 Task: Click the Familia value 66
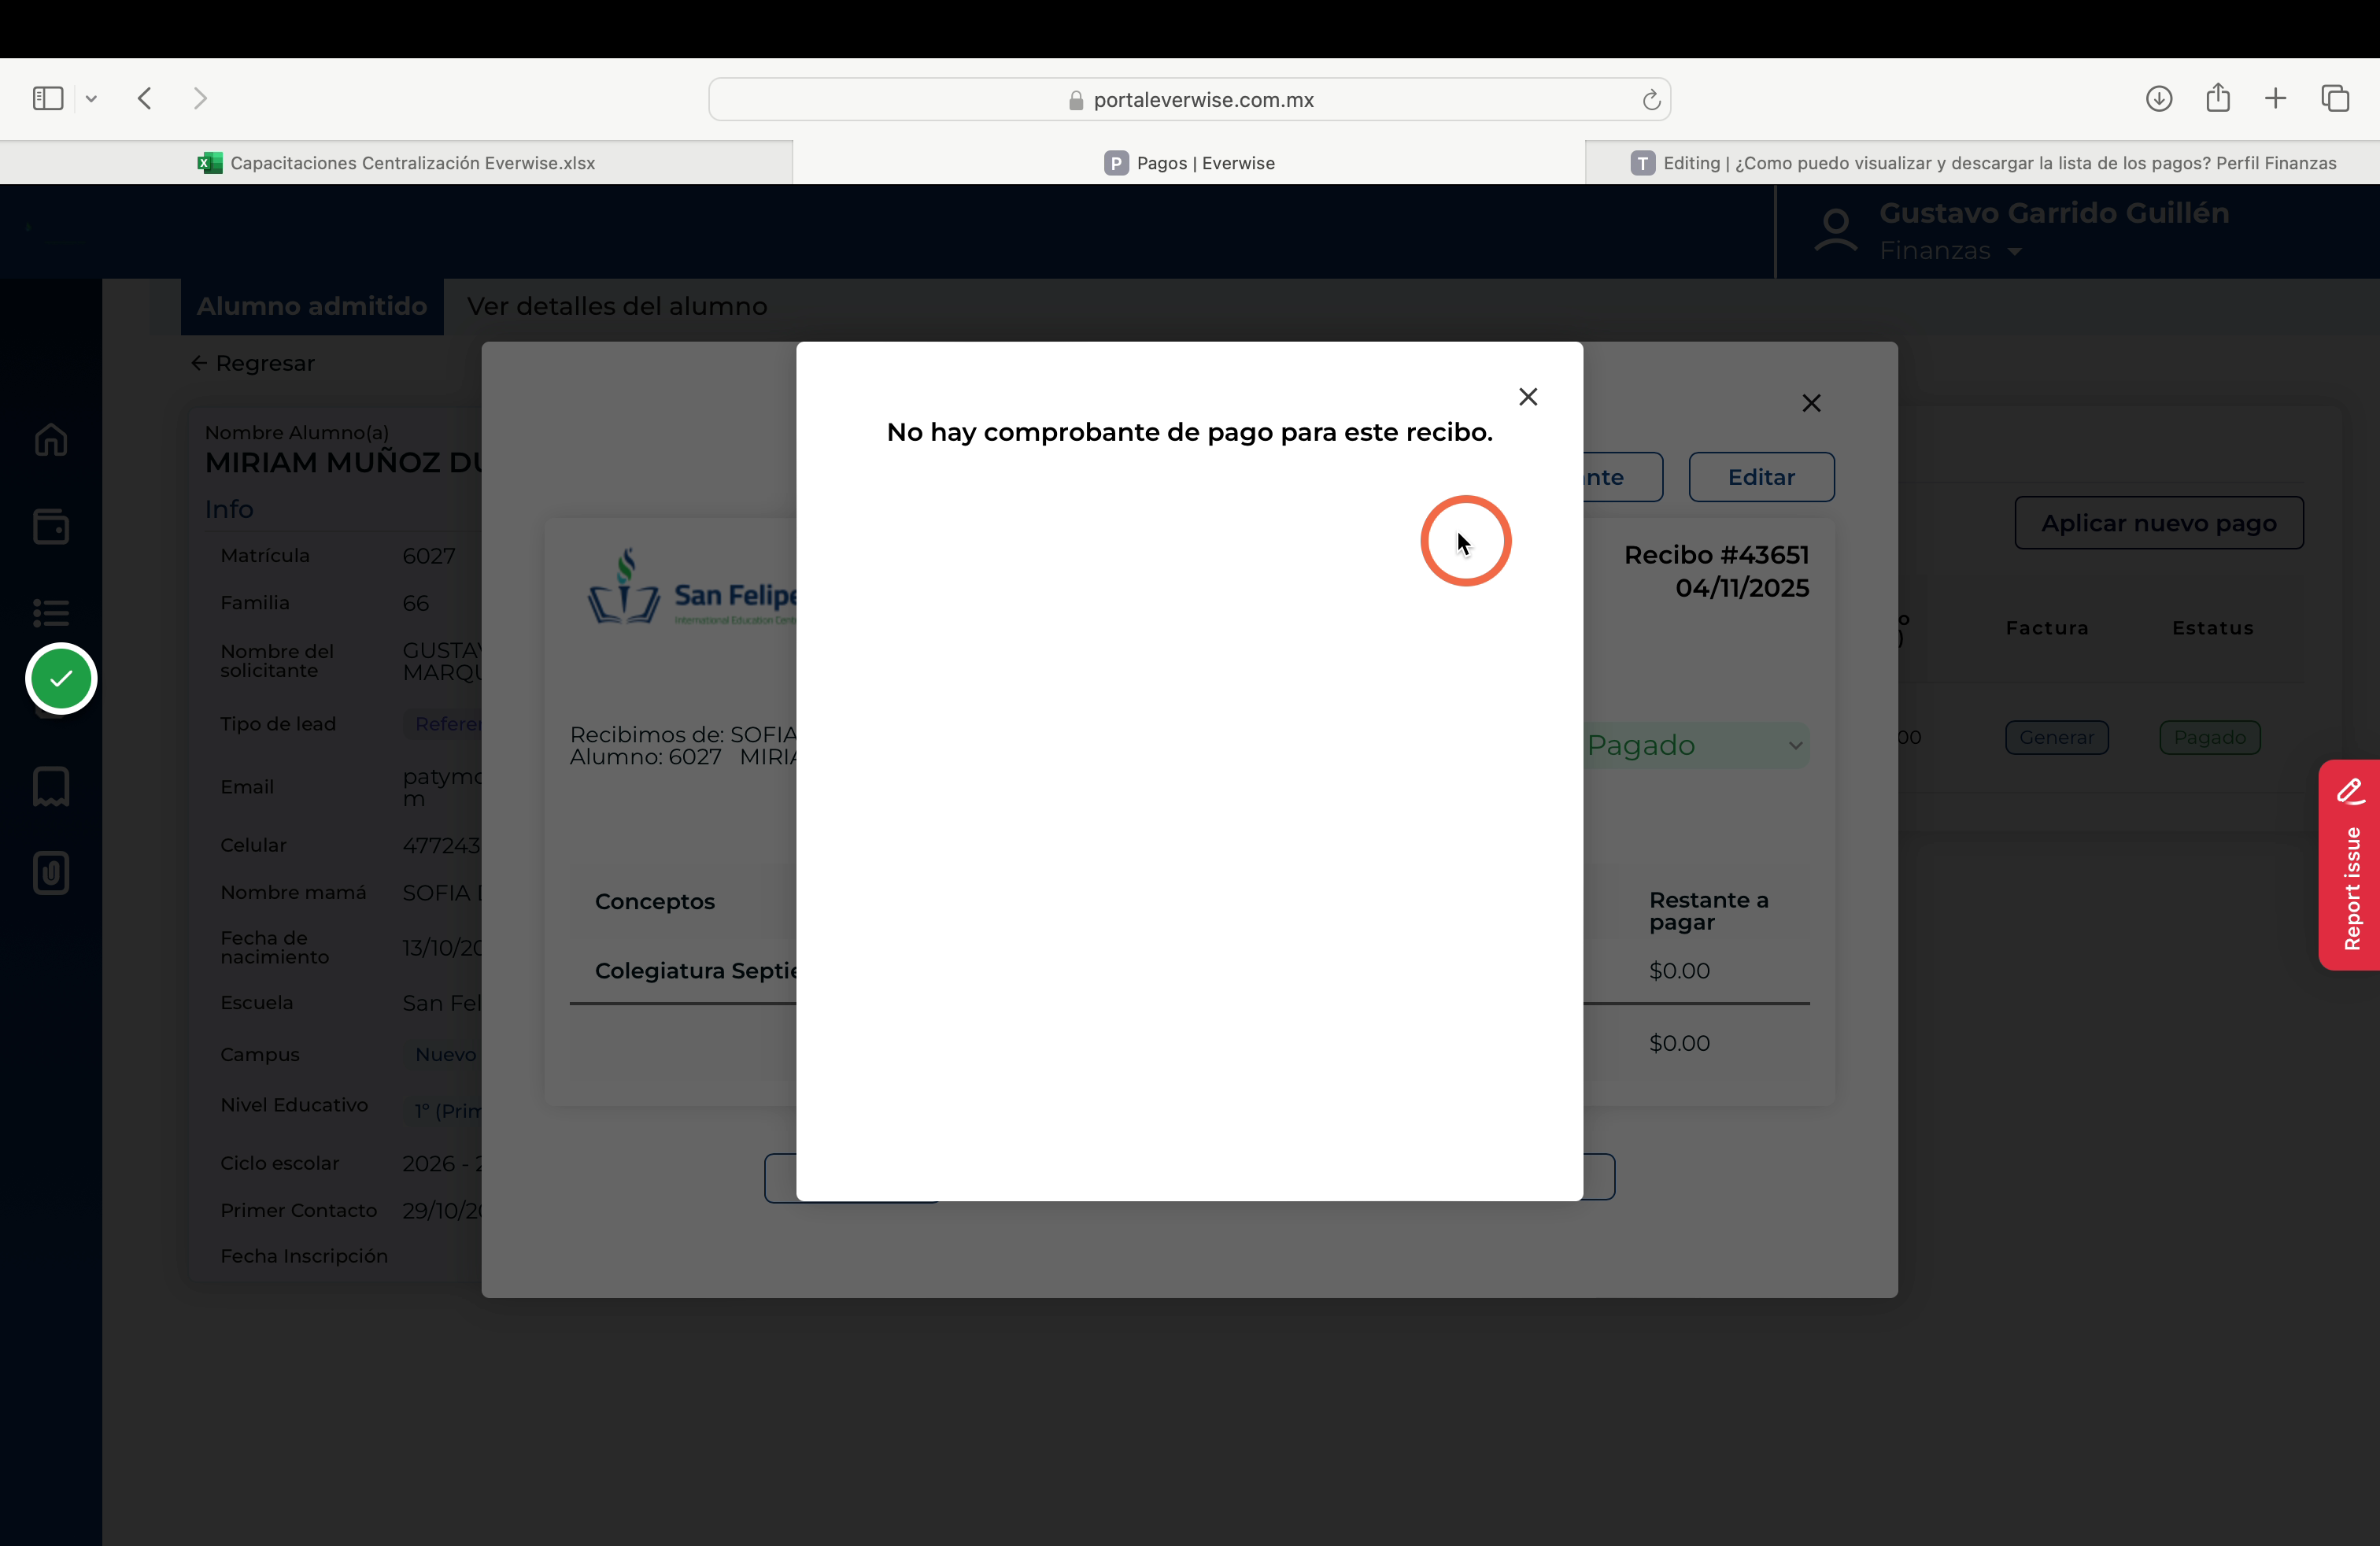[x=416, y=603]
